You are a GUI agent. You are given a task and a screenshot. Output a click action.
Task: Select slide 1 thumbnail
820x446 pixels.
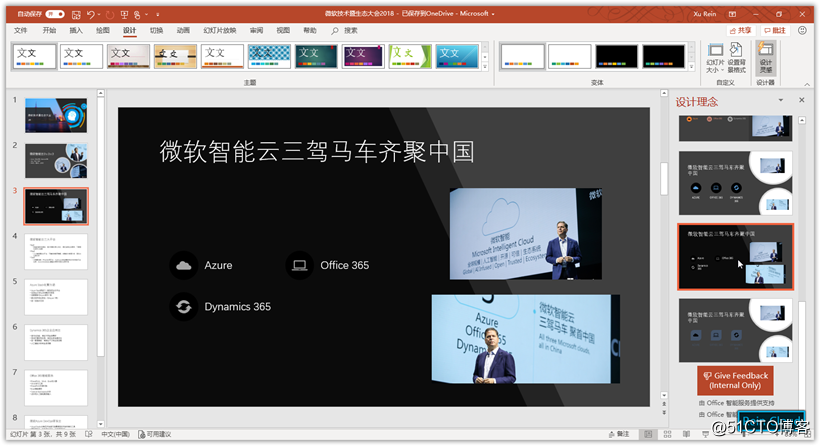point(56,115)
